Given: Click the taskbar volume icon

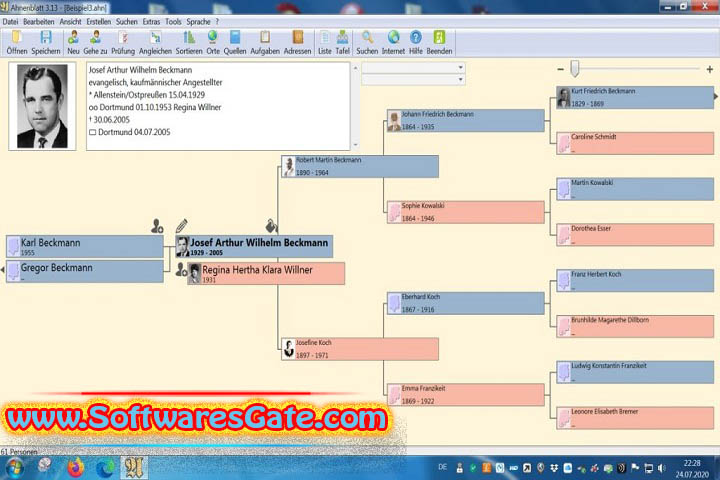Looking at the screenshot, I should [x=661, y=468].
